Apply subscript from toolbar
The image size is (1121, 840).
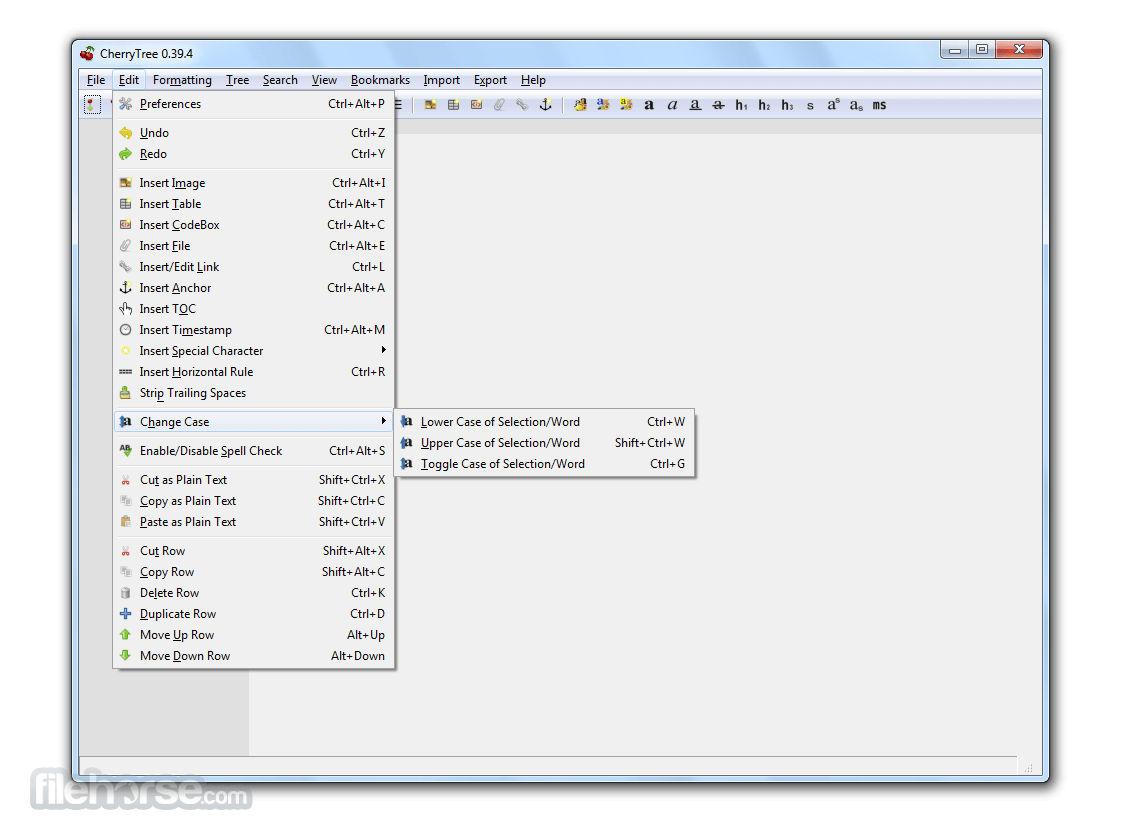coord(856,106)
